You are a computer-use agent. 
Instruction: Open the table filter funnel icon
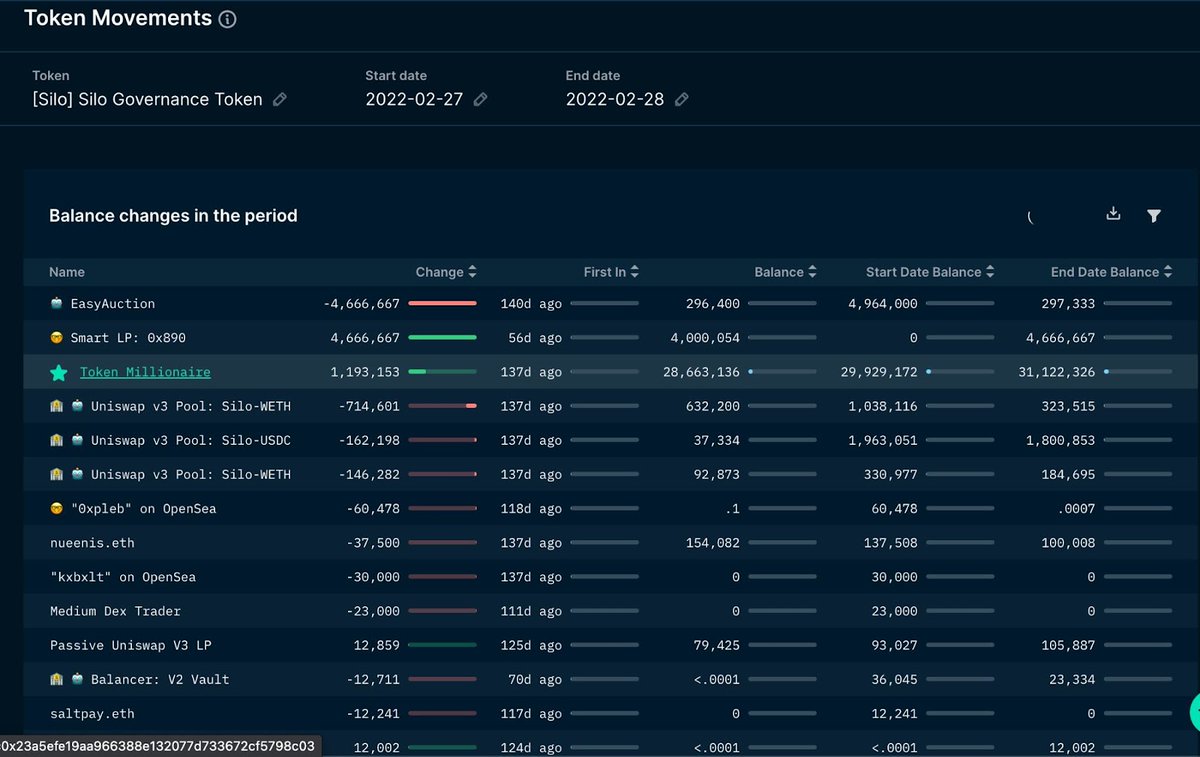tap(1154, 215)
